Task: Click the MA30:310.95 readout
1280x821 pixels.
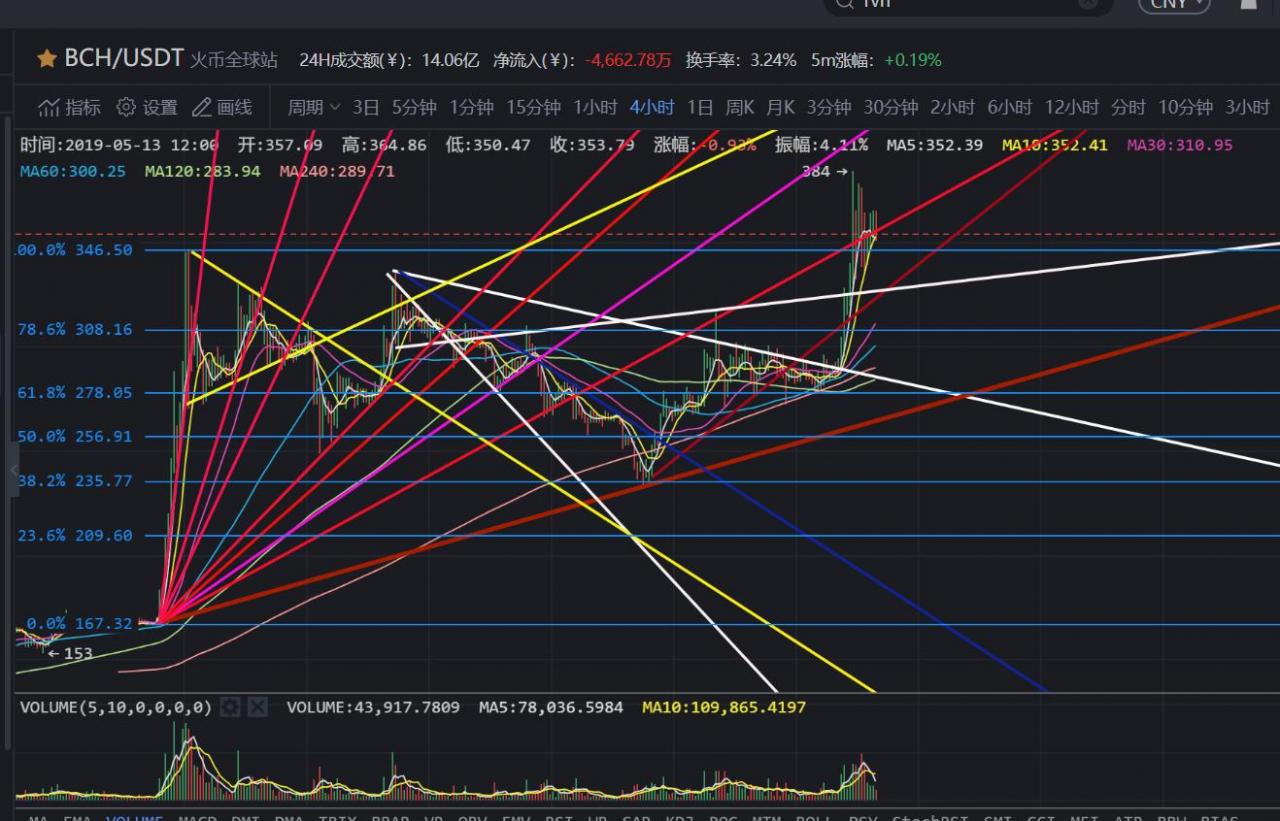Action: pos(1180,145)
